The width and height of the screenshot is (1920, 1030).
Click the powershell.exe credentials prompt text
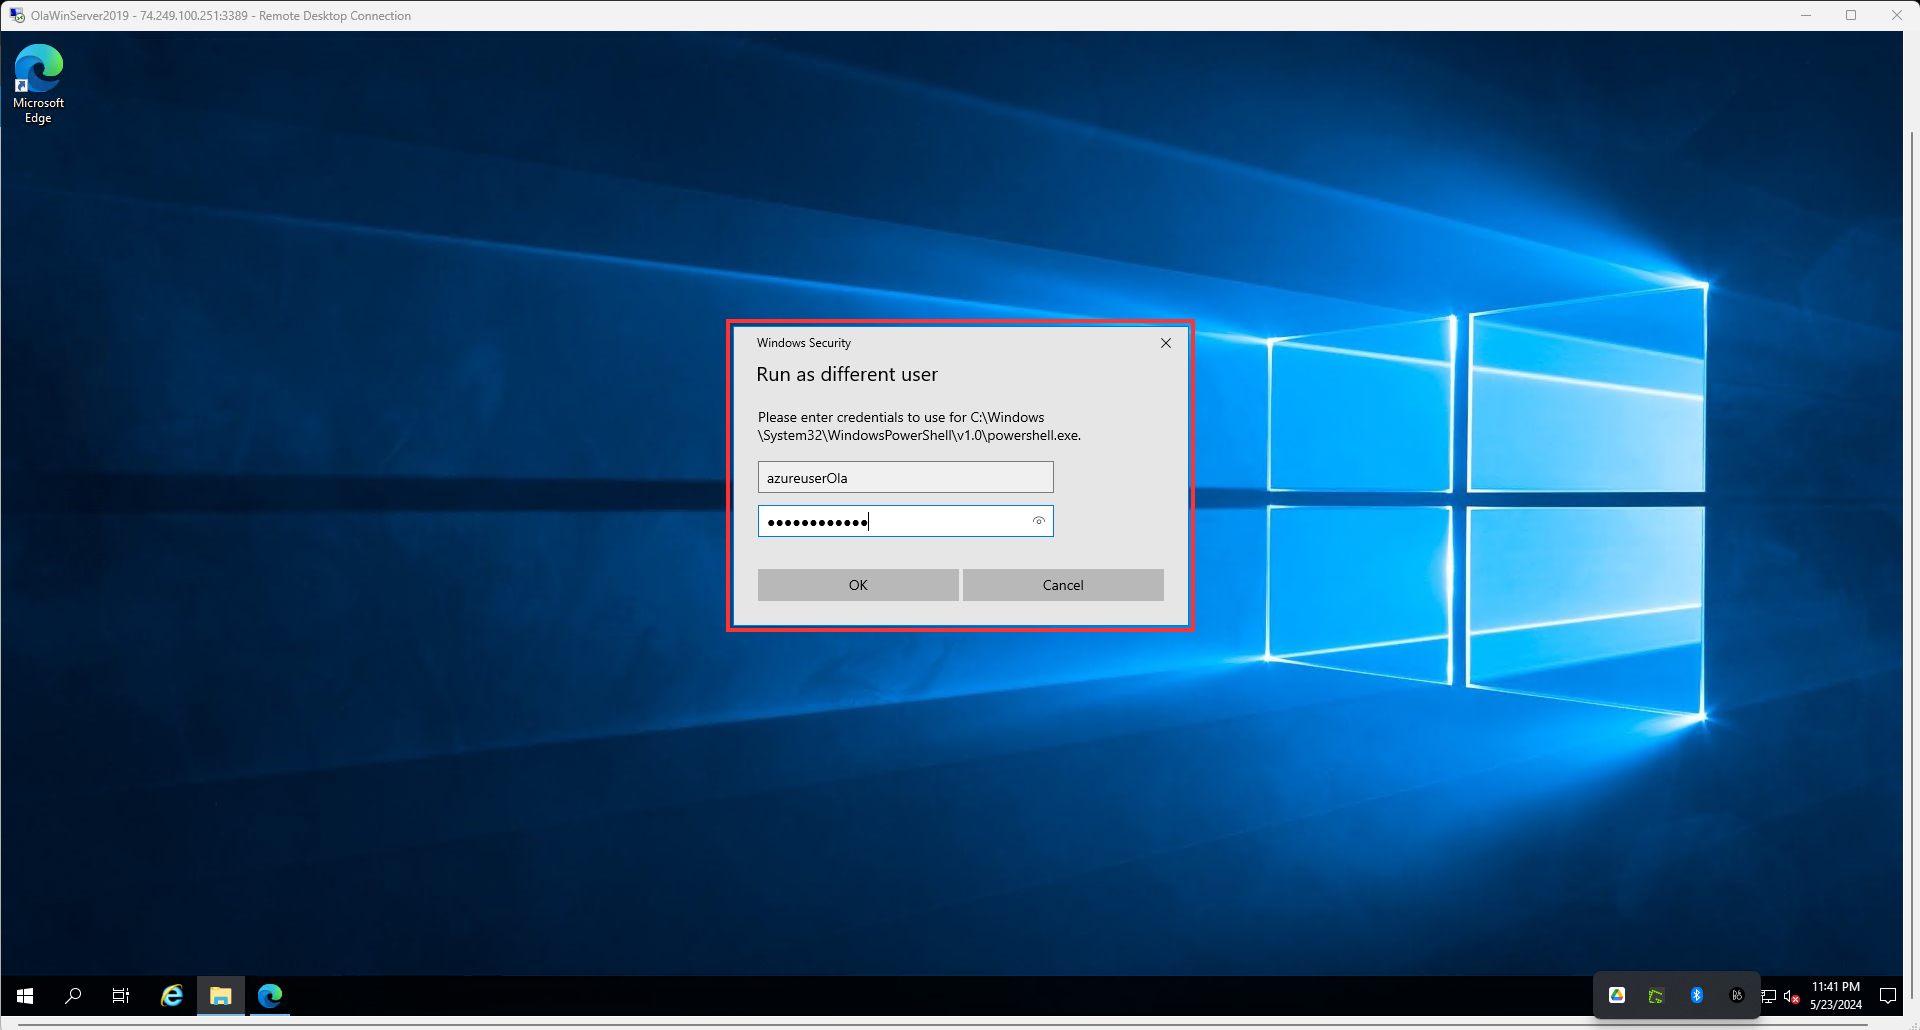[x=919, y=426]
